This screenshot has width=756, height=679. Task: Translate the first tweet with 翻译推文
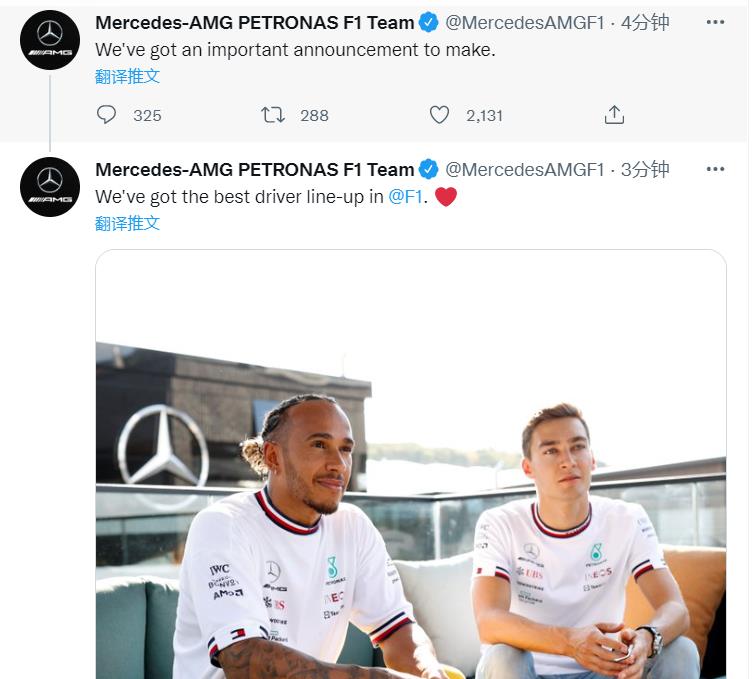pos(127,76)
